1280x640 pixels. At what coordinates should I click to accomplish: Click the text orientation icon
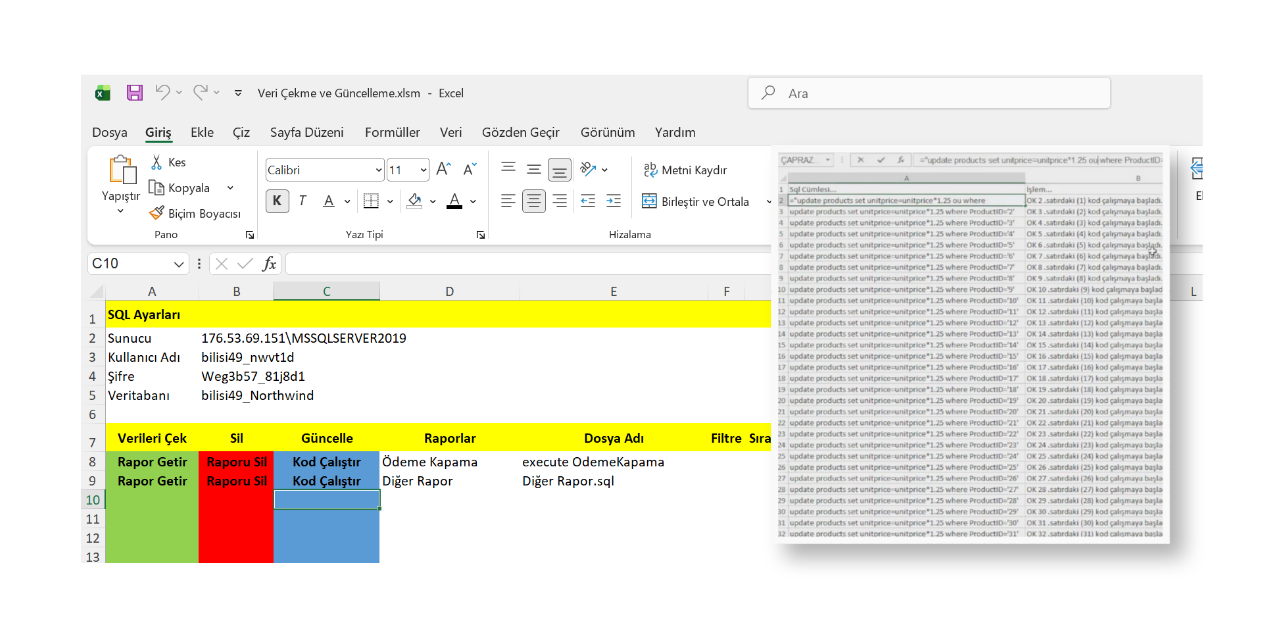click(588, 169)
